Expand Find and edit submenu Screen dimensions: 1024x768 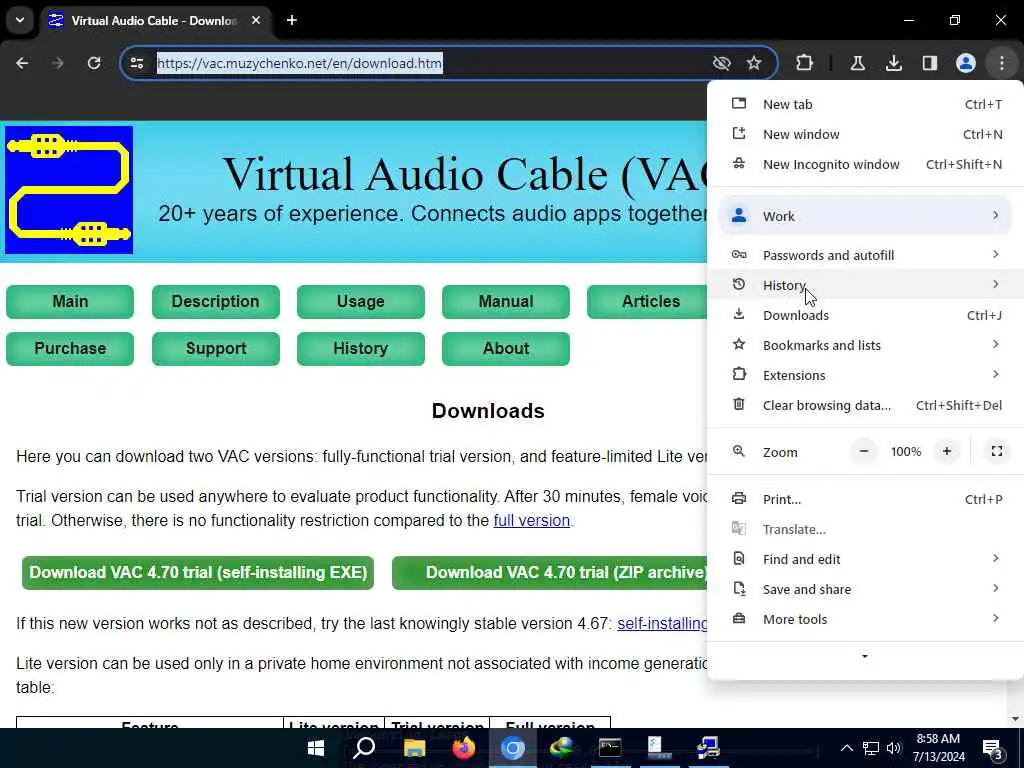(865, 560)
